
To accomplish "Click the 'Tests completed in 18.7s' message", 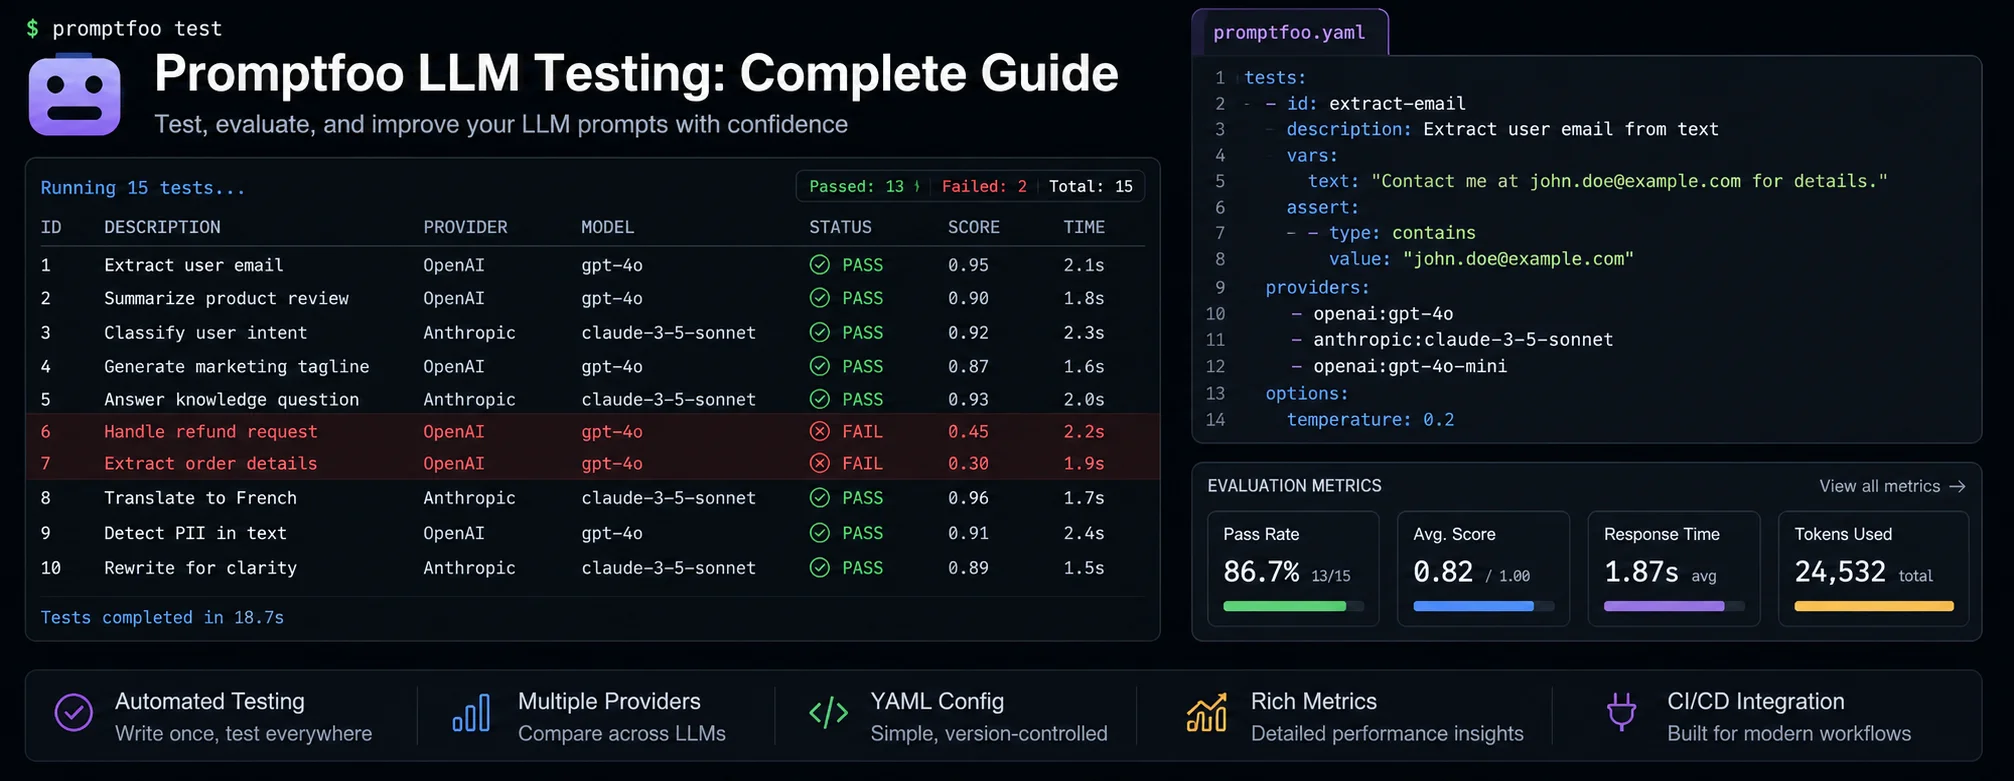I will click(x=162, y=617).
